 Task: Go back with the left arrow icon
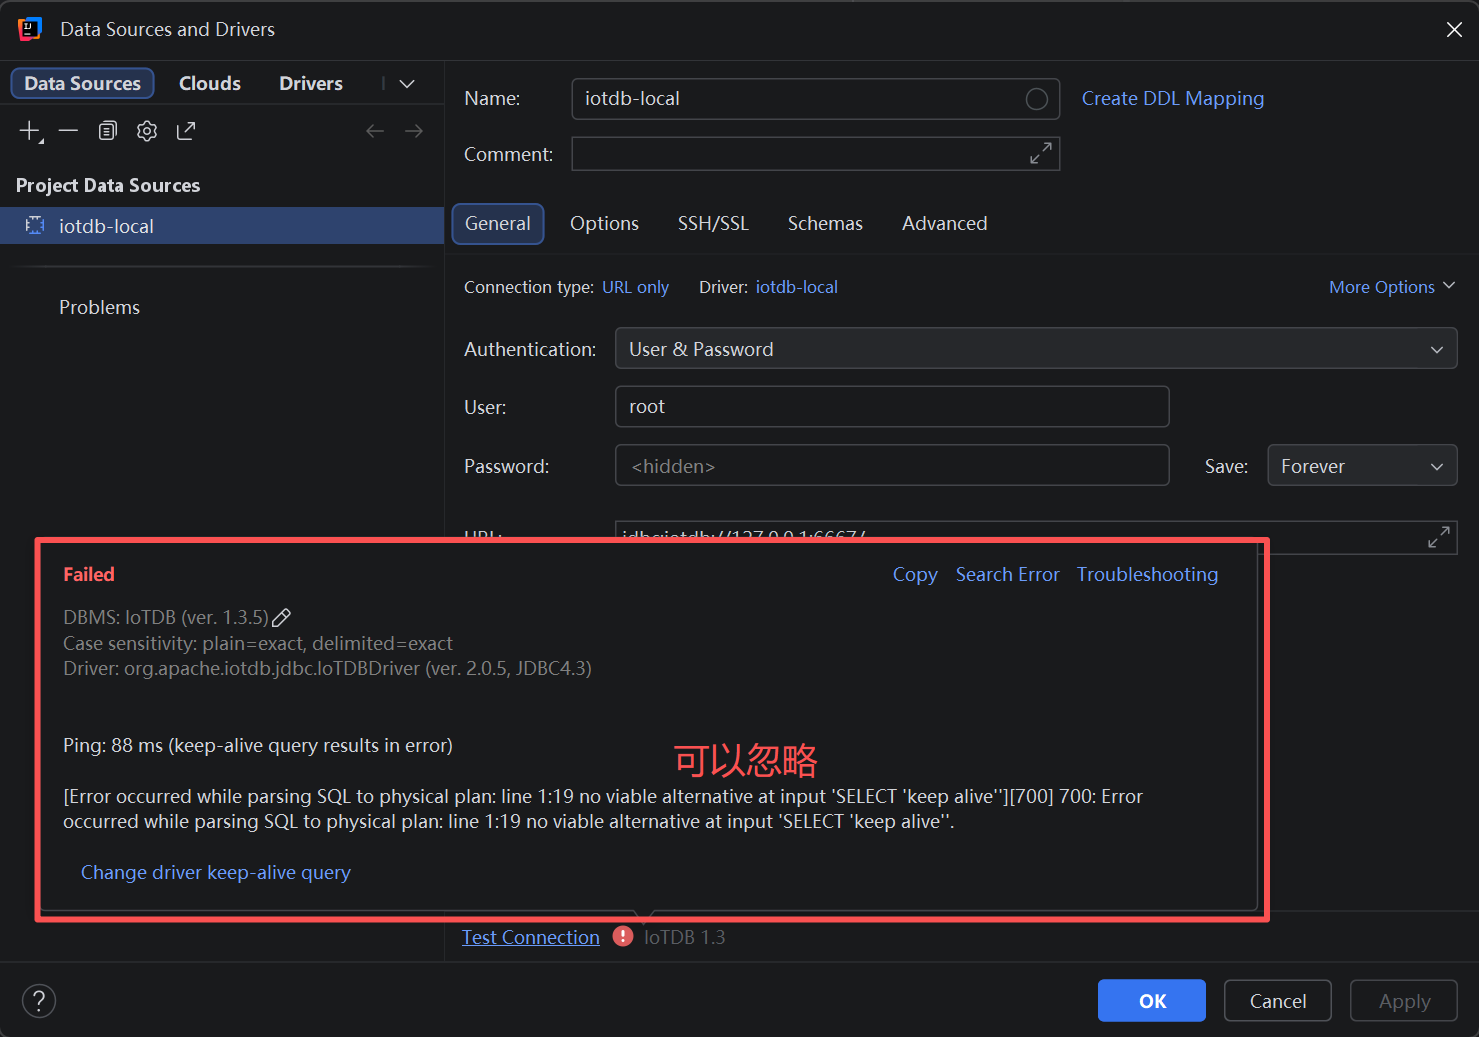click(375, 131)
